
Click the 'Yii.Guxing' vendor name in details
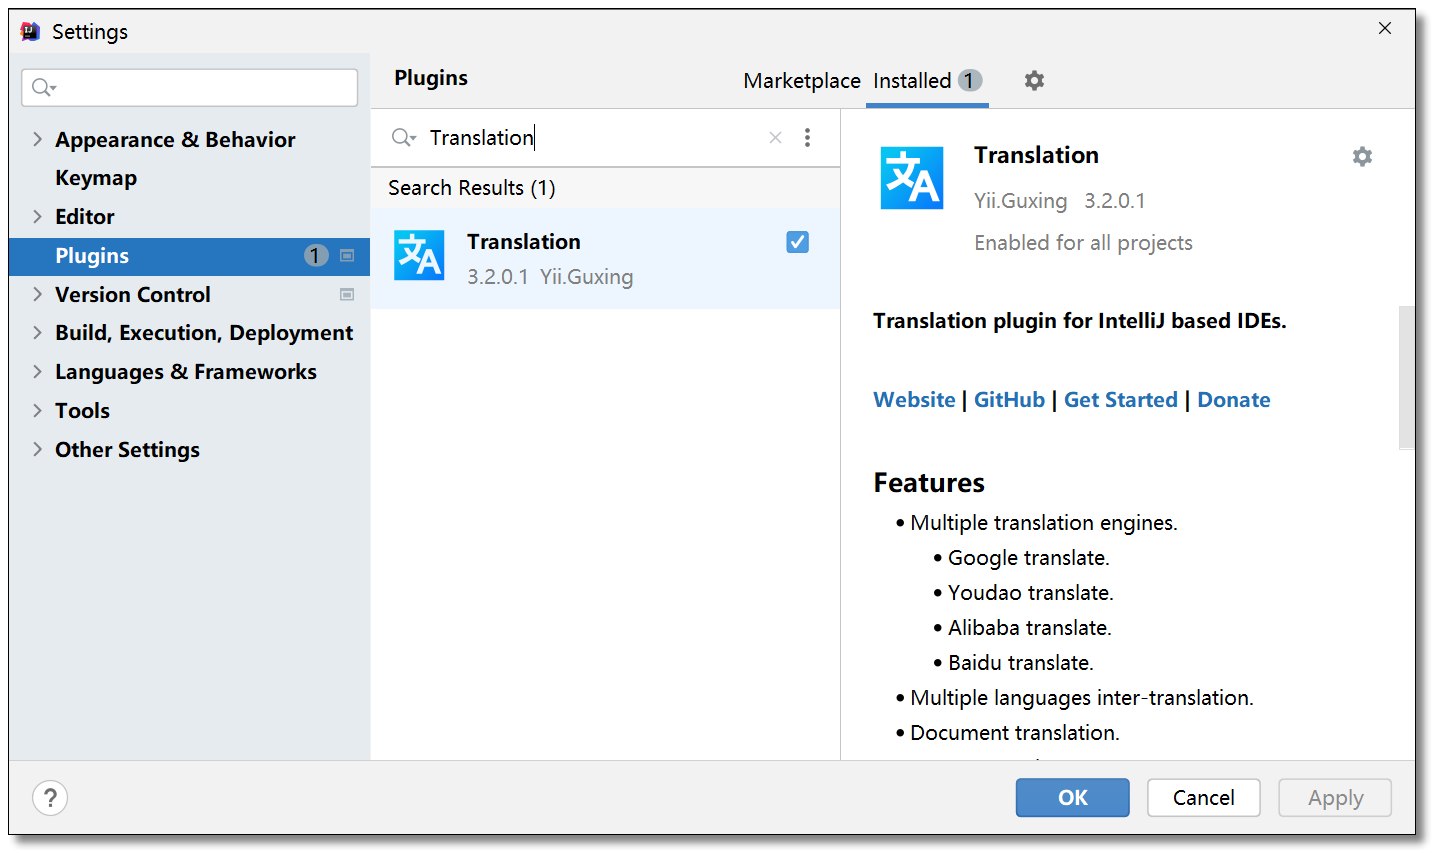pyautogui.click(x=1021, y=201)
